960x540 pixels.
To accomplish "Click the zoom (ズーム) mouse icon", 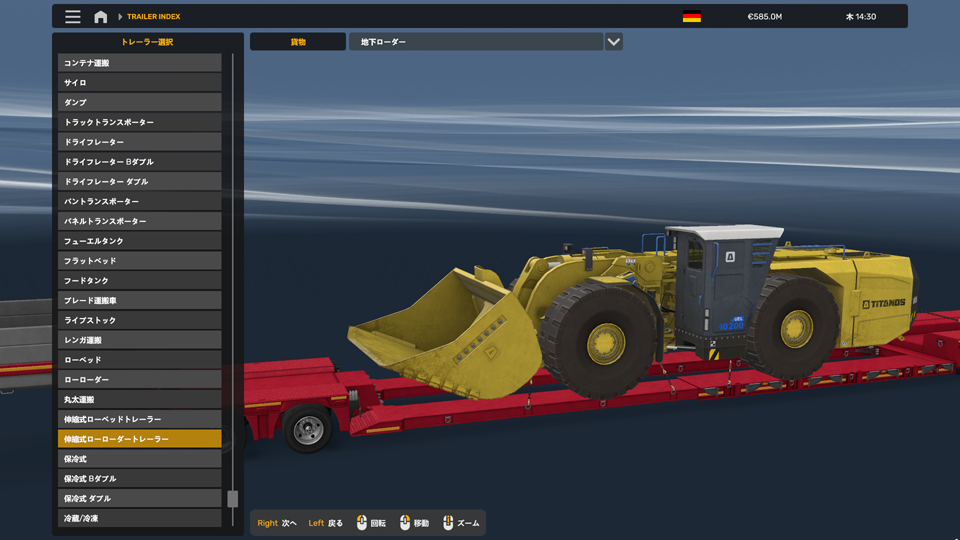I will point(448,523).
